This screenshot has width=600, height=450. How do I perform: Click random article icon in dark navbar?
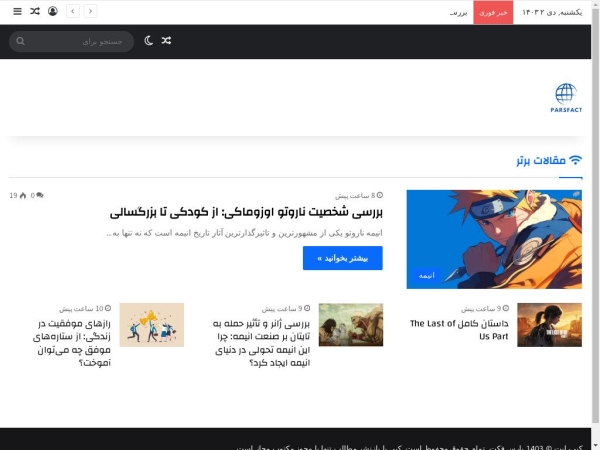click(x=166, y=40)
